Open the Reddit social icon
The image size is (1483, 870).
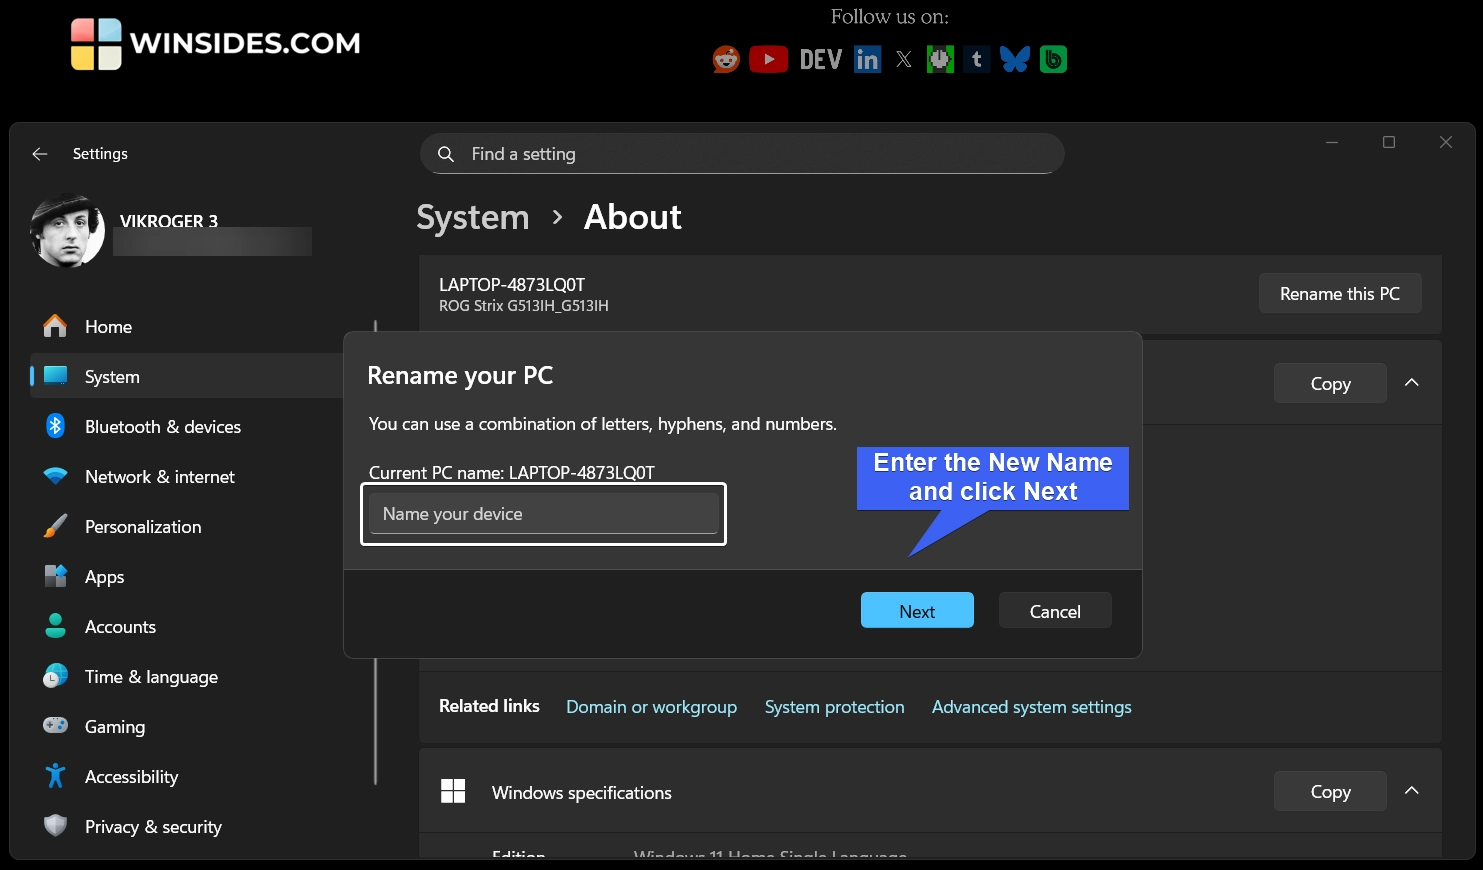(725, 59)
